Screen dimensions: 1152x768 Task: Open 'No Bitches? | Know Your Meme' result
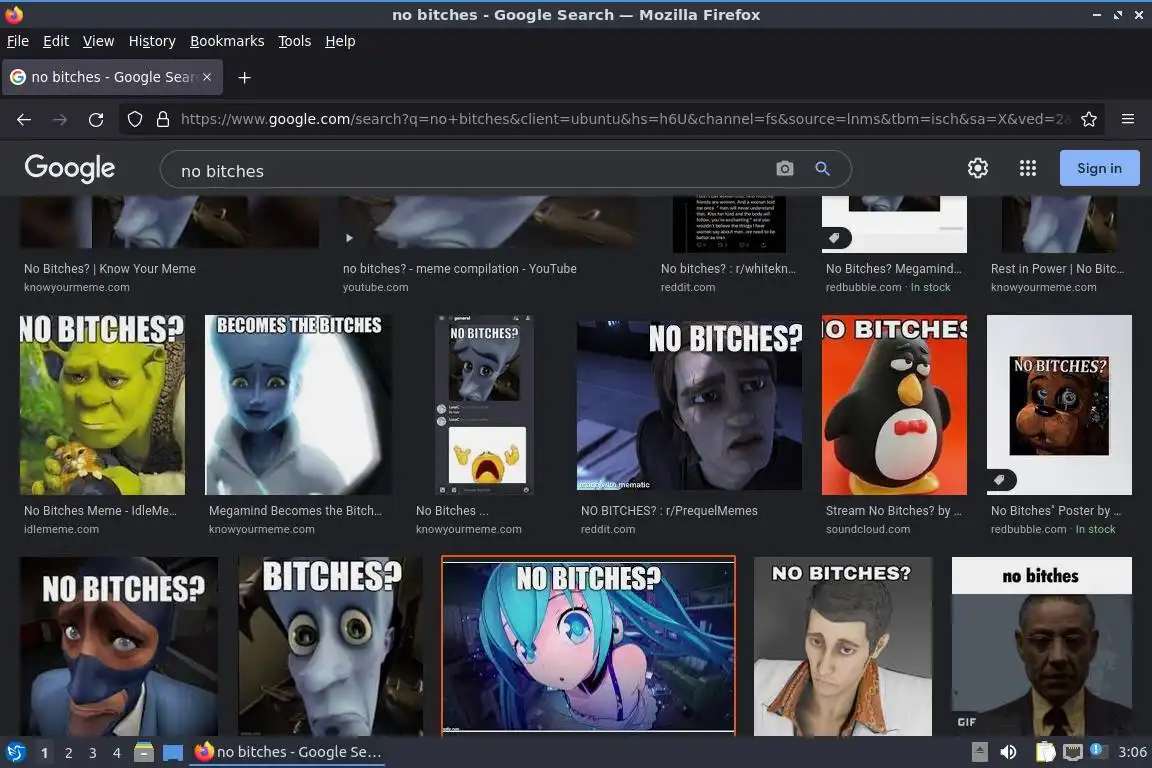coord(109,269)
